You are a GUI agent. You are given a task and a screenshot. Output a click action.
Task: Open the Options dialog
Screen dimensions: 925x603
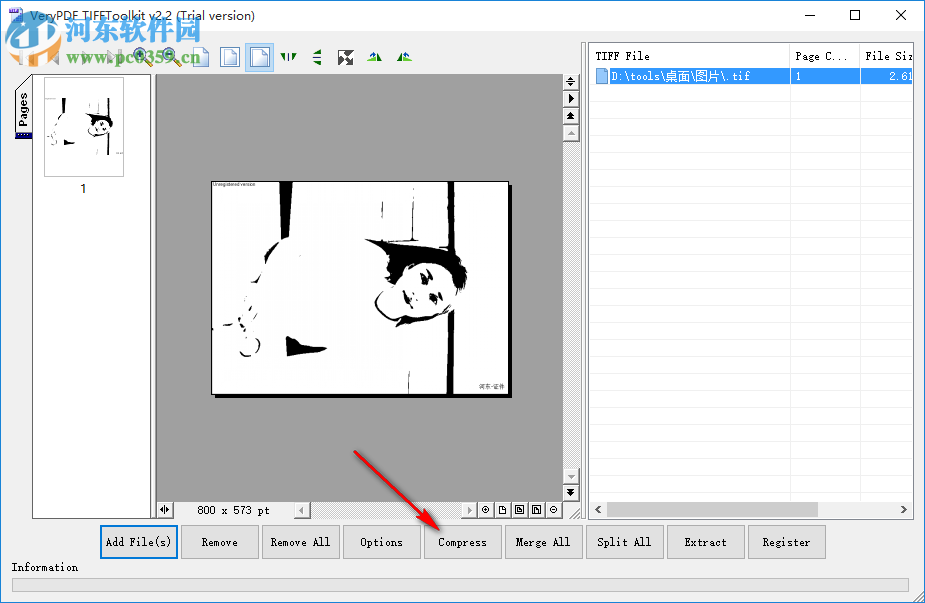pos(381,541)
